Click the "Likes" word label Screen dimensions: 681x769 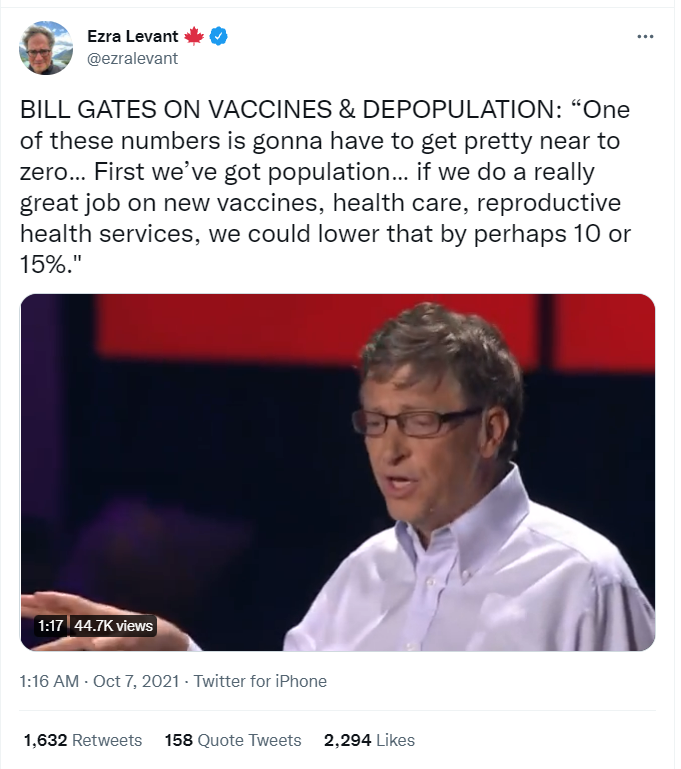point(395,740)
